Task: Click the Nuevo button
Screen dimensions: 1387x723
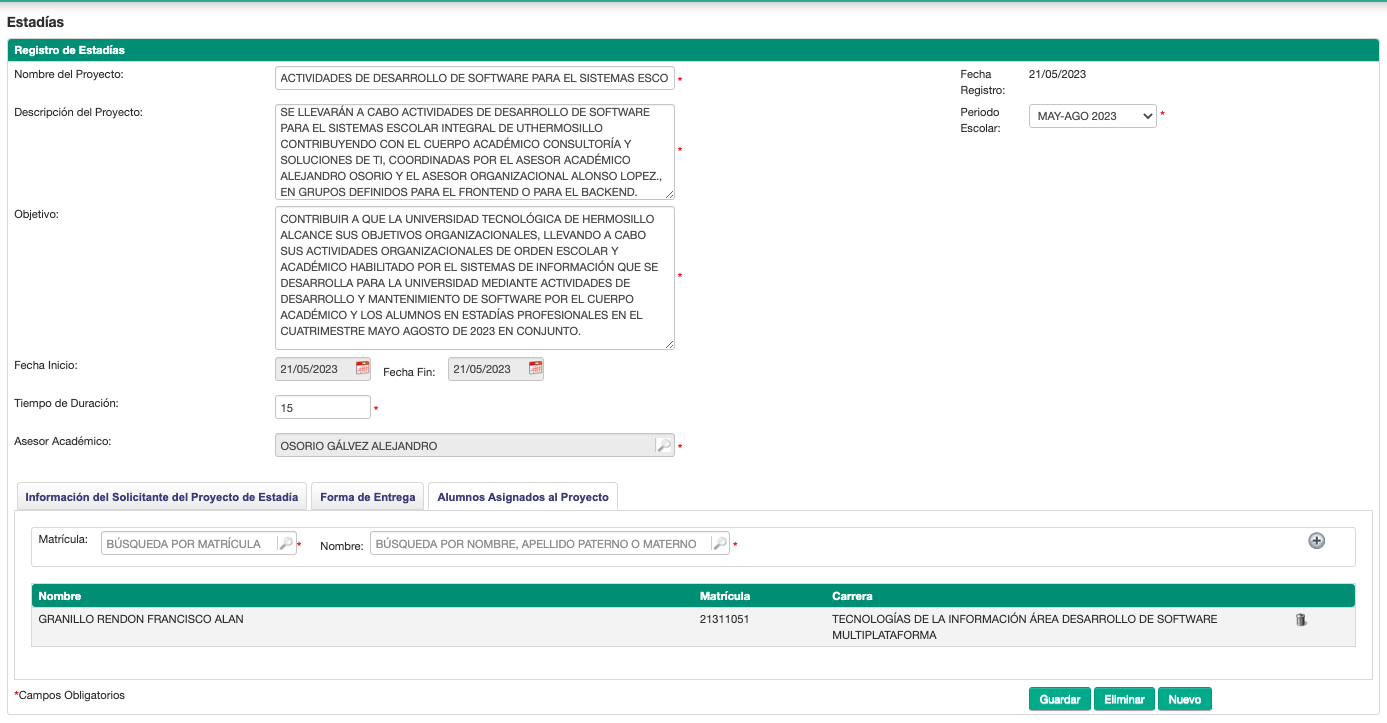Action: click(x=1184, y=700)
